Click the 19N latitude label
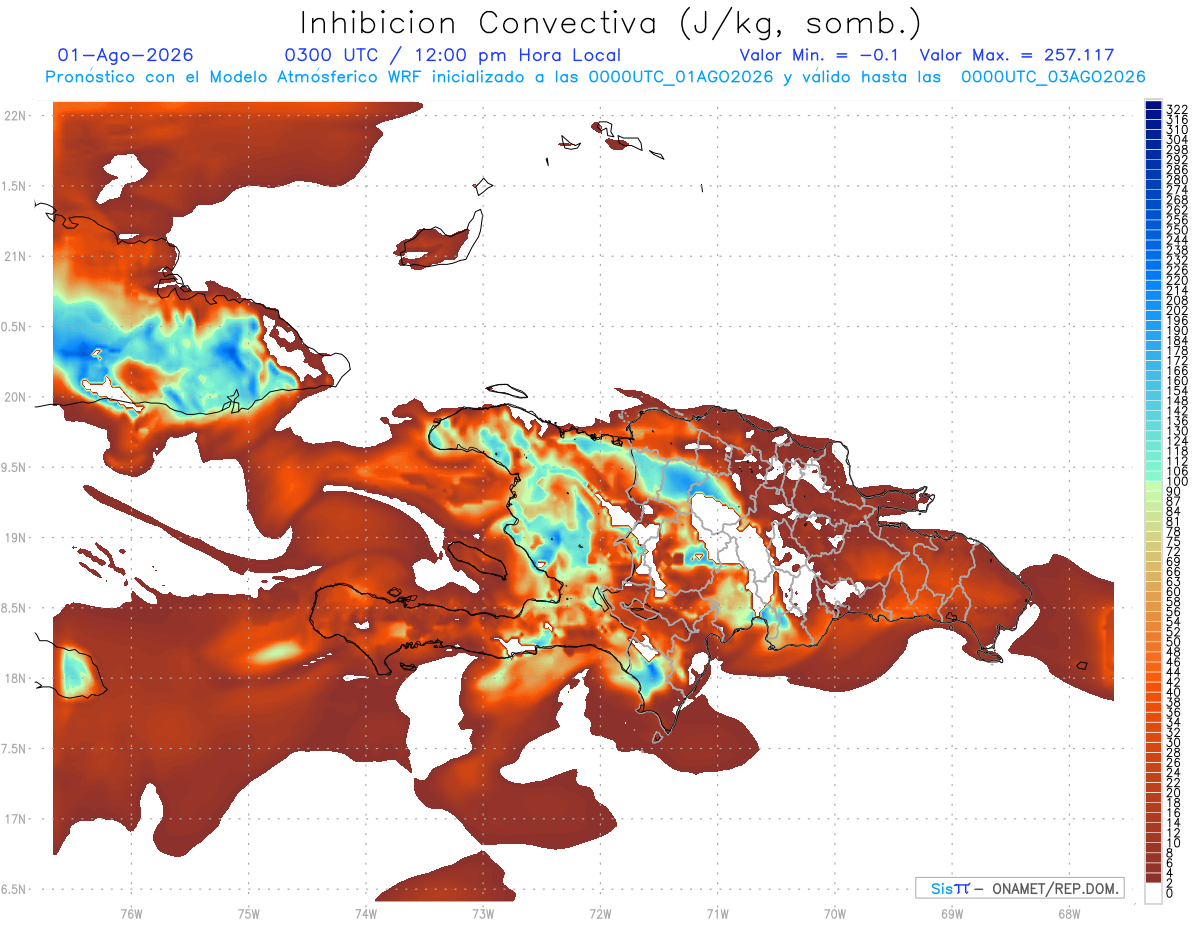Viewport: 1200px width, 927px height. (x=13, y=538)
